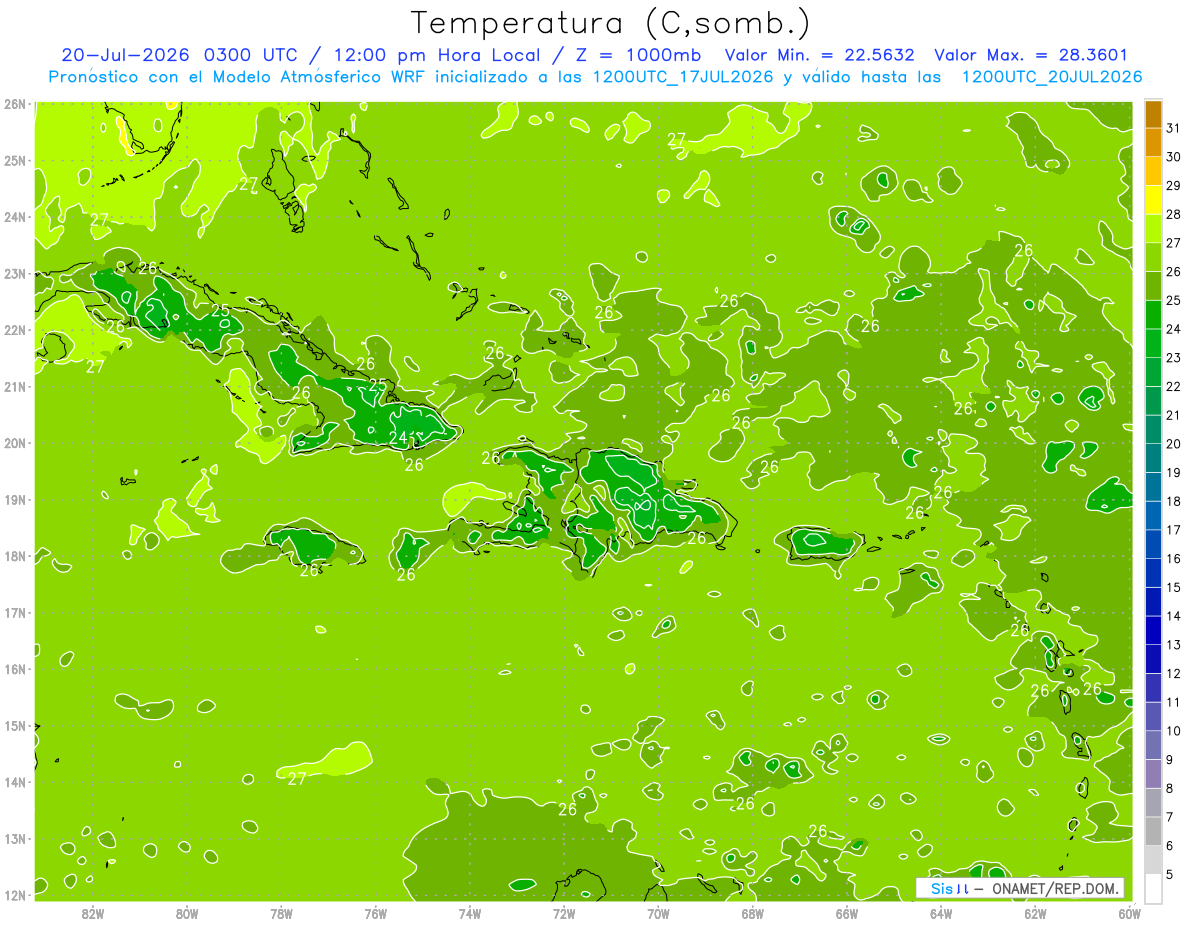Click the color scale value 20
Screen dimensions: 1200x927
pos(1173,444)
